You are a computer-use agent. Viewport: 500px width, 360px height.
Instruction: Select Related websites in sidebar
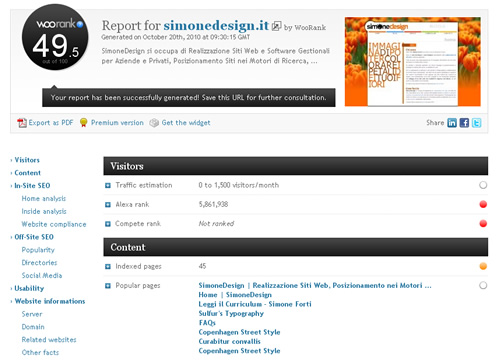[49, 340]
